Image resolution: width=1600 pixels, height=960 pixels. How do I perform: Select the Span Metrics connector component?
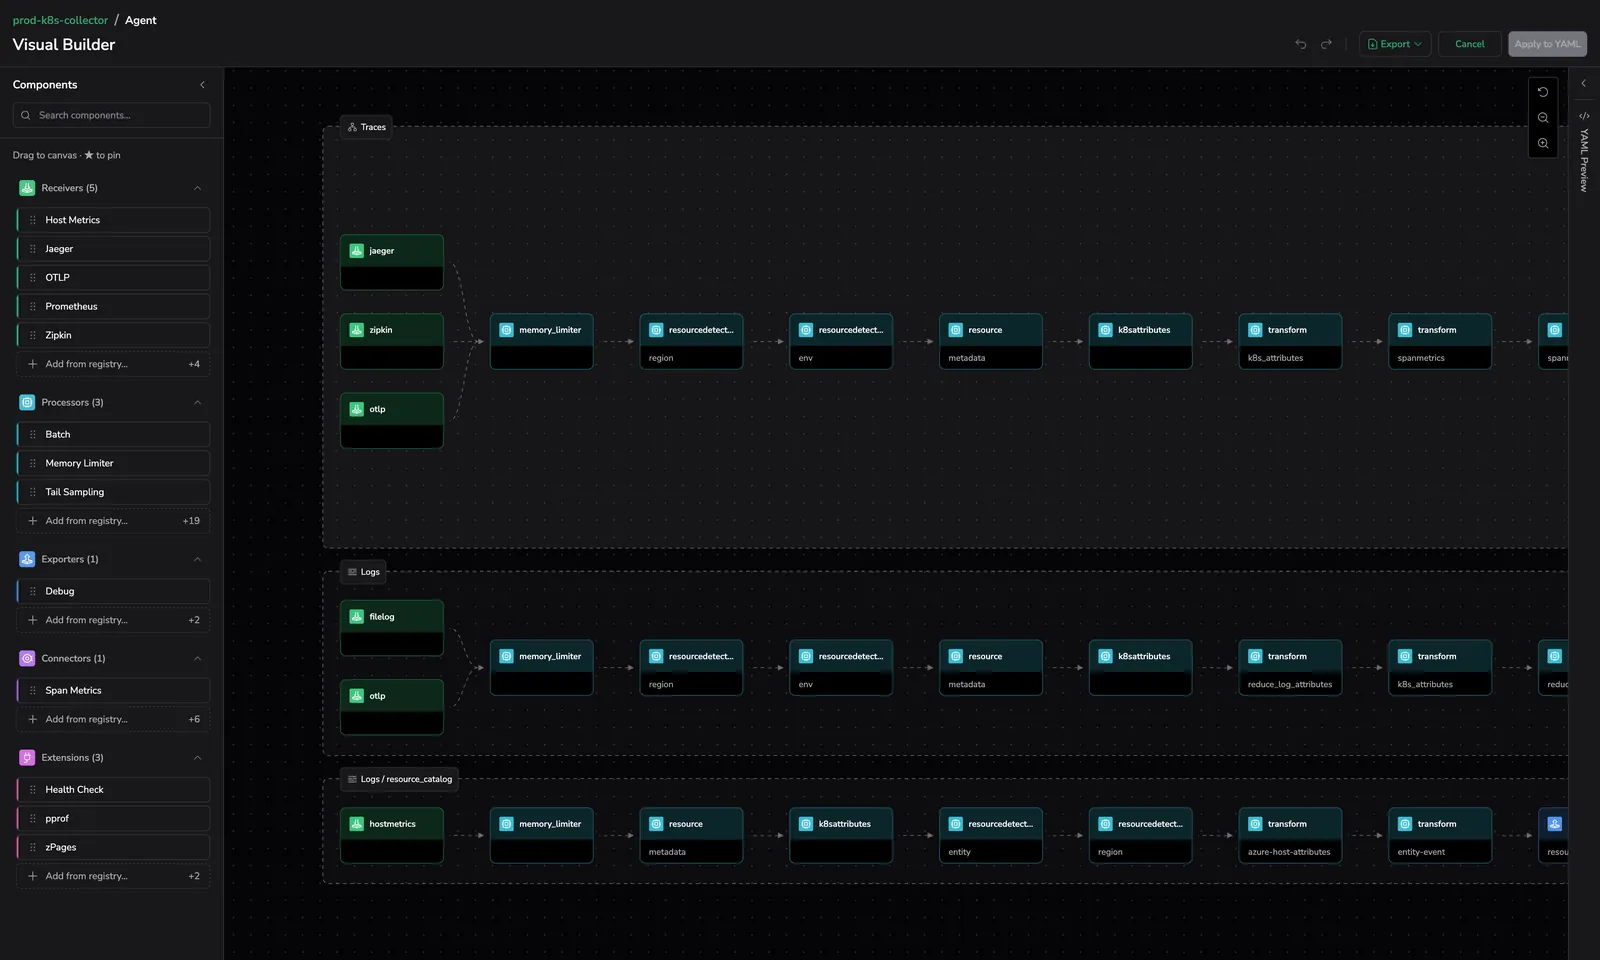tap(113, 690)
